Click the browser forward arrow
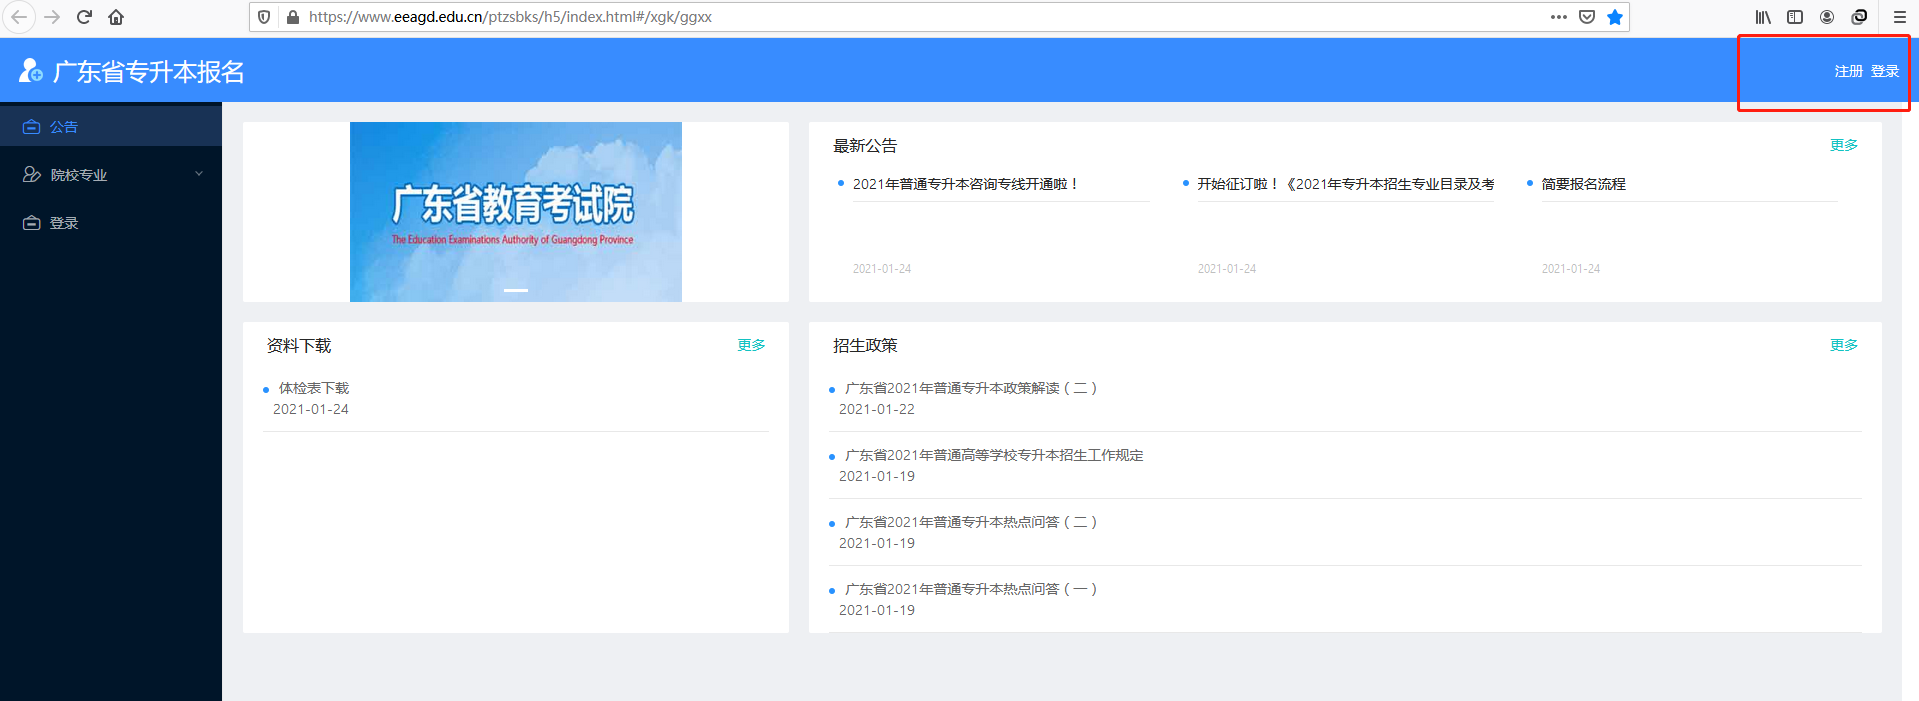 coord(52,17)
